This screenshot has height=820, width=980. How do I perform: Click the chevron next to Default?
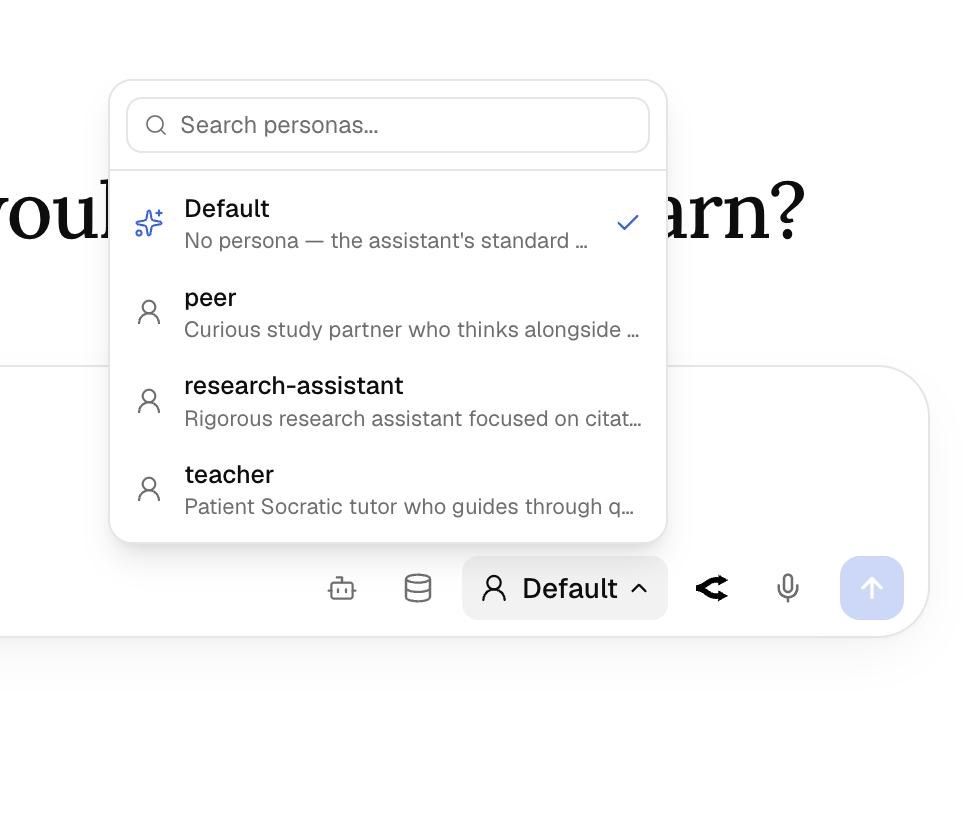[x=639, y=588]
